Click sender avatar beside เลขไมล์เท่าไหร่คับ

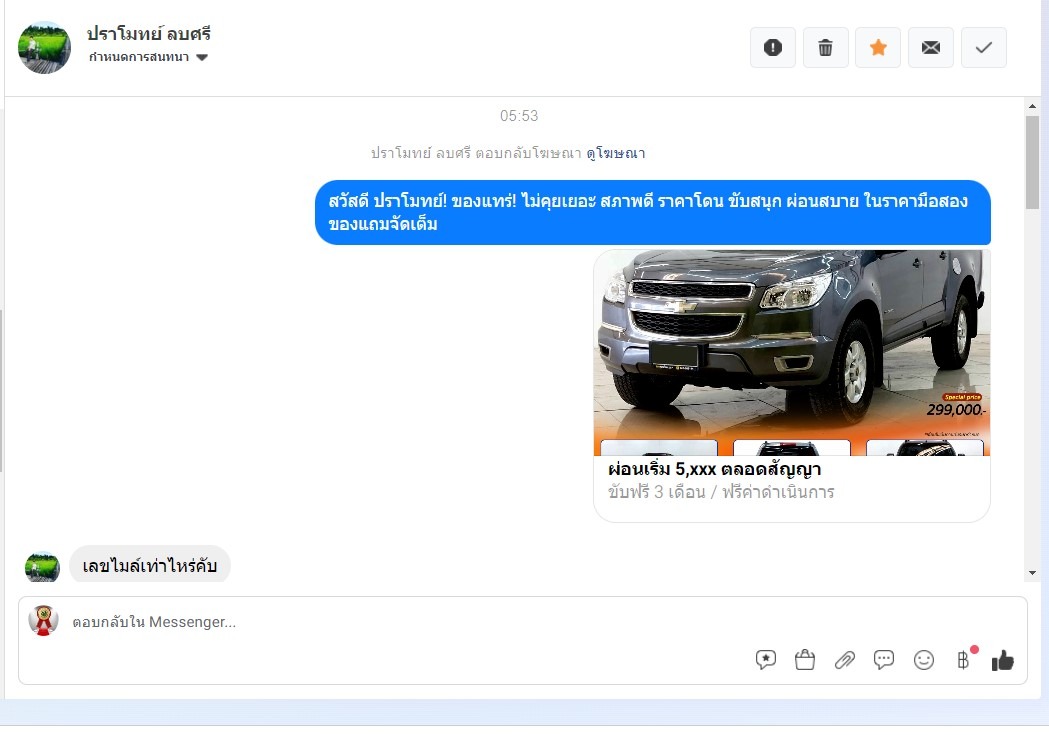click(x=42, y=567)
